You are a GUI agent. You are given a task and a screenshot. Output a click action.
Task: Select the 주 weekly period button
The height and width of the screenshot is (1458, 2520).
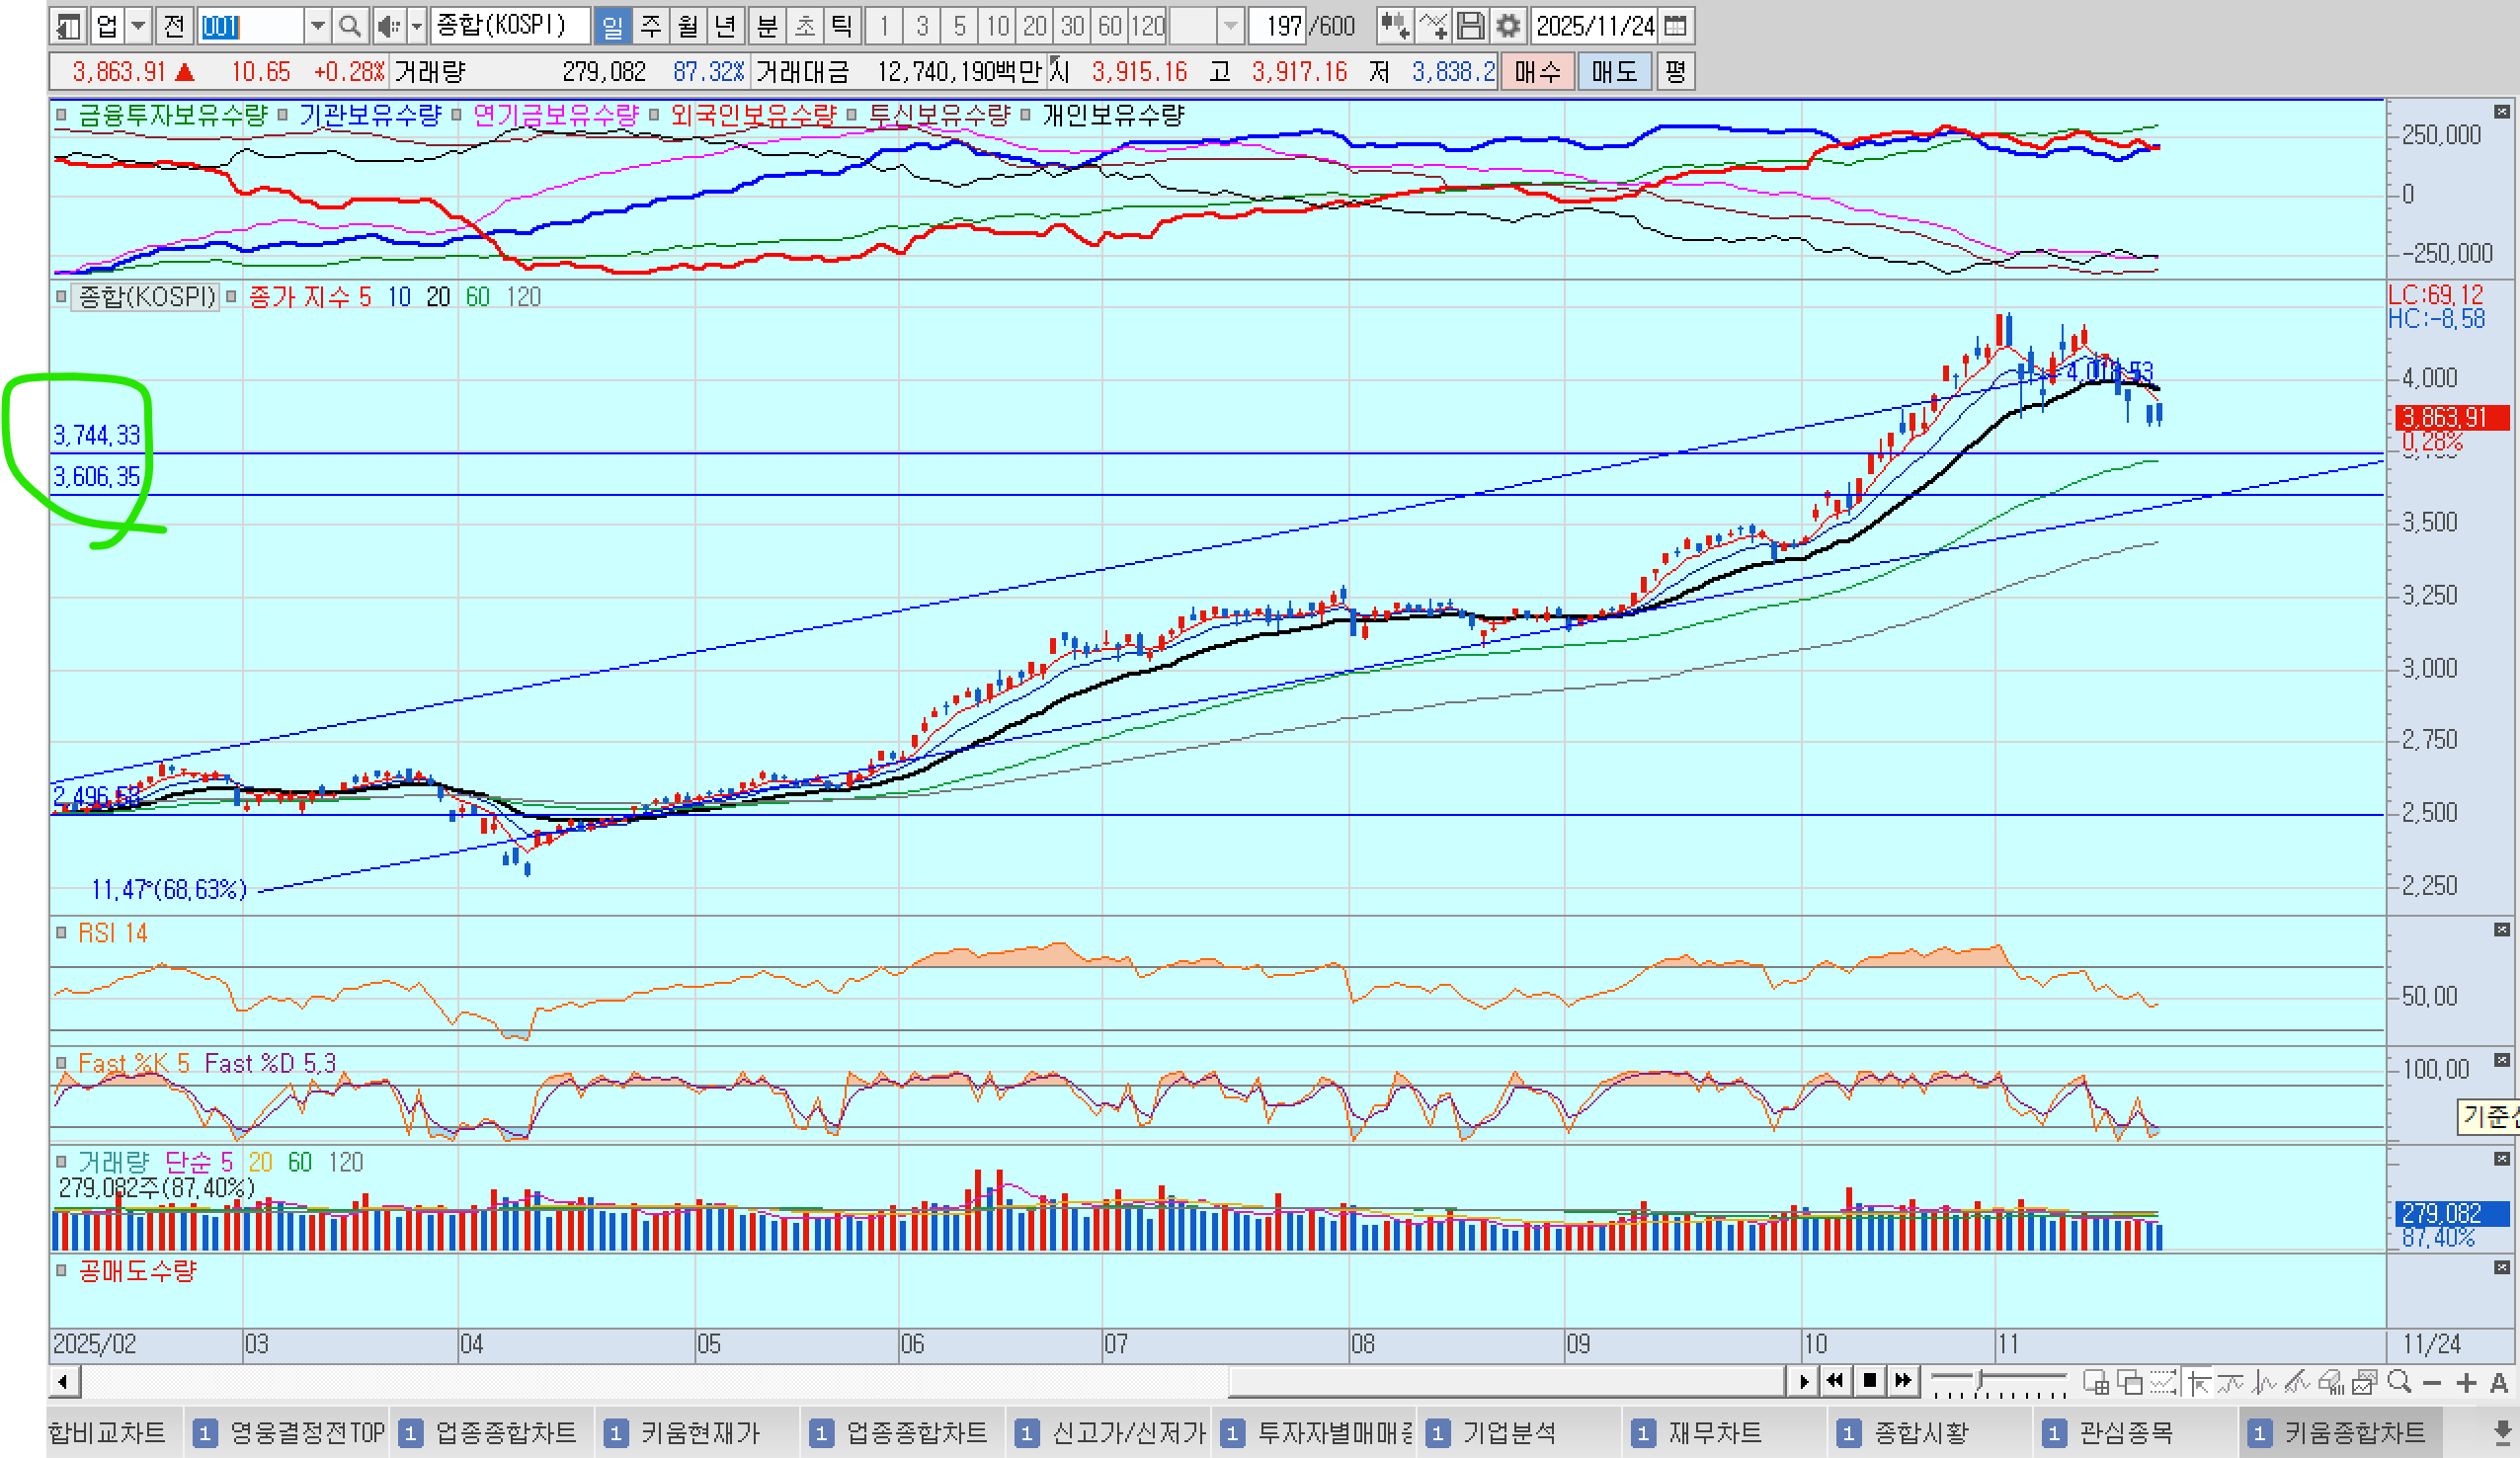pos(651,26)
